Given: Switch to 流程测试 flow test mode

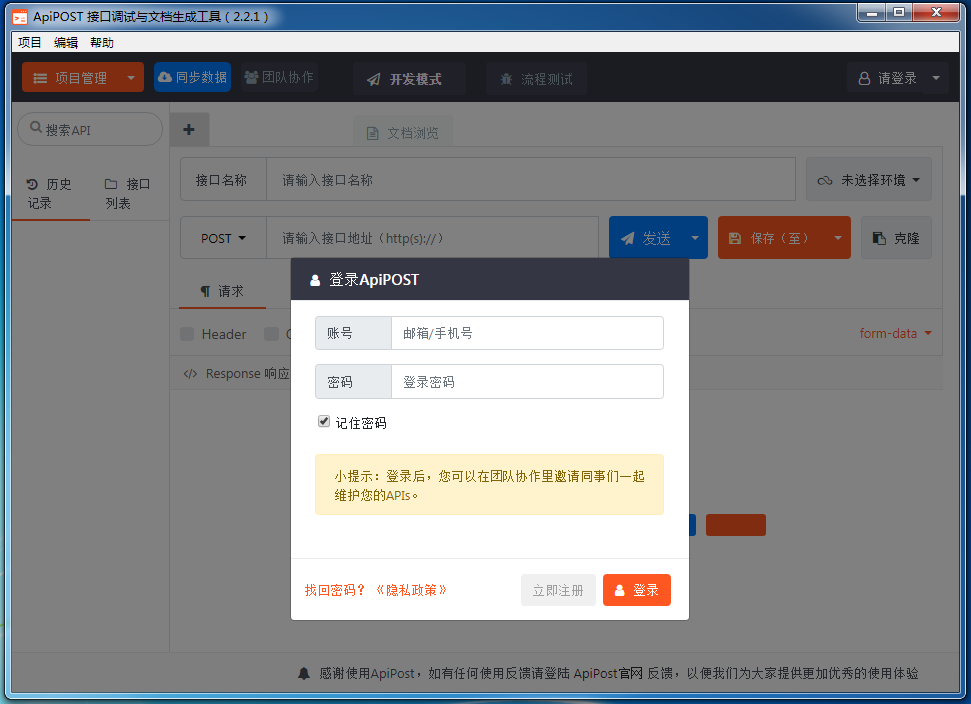Looking at the screenshot, I should 536,79.
